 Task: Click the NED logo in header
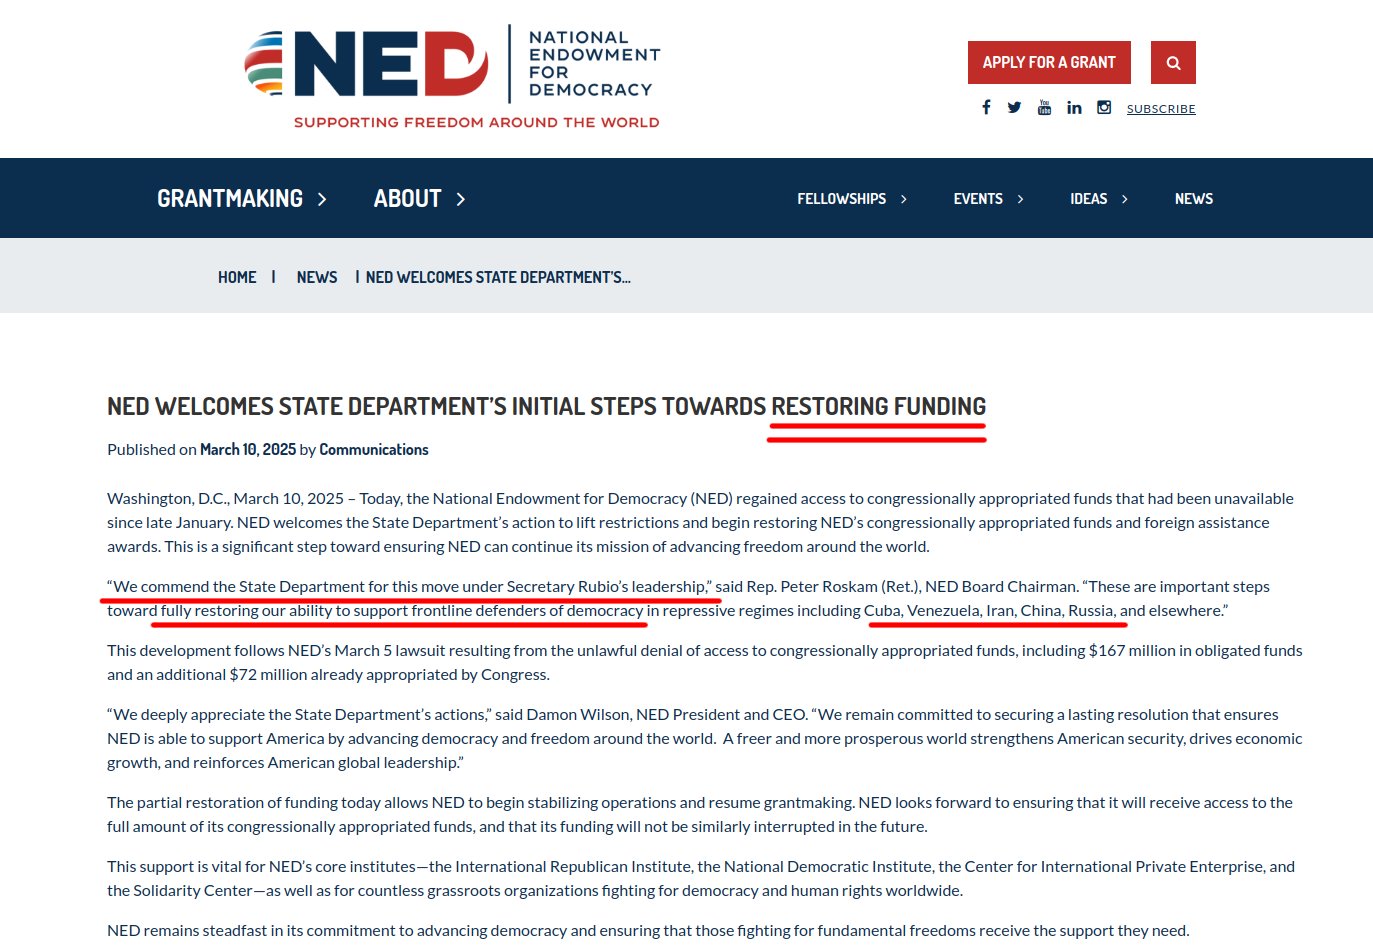pos(452,79)
